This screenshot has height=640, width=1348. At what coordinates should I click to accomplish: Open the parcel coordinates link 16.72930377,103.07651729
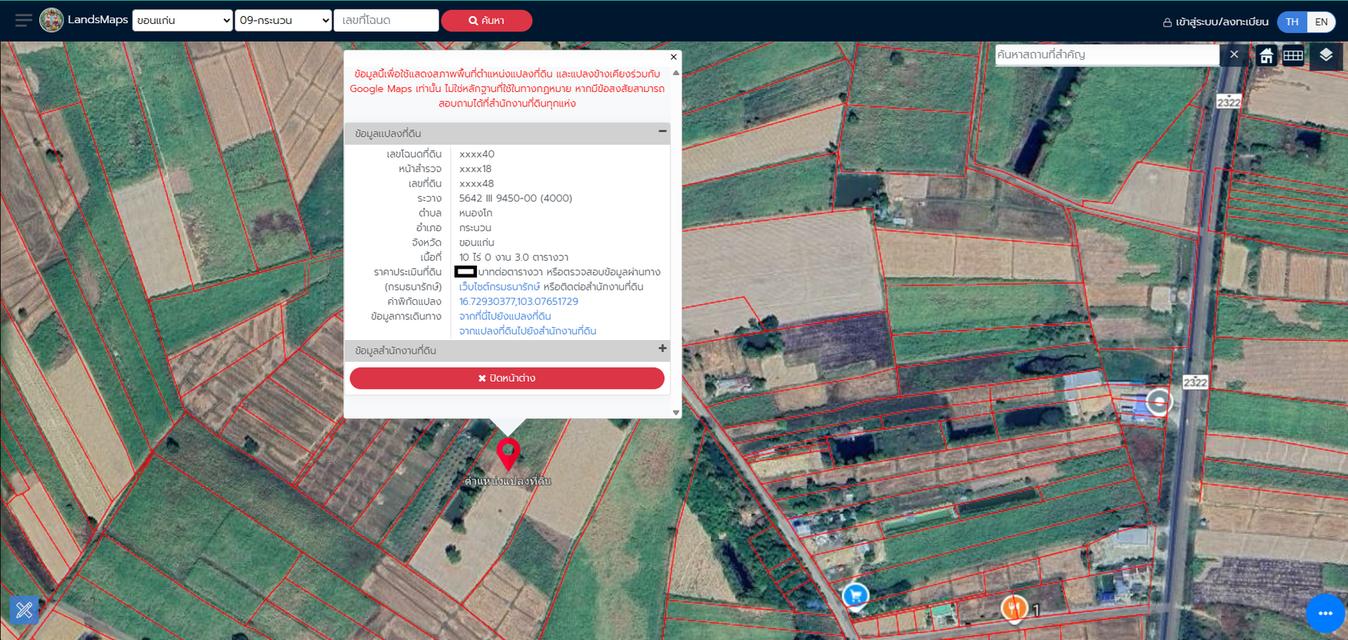(518, 301)
